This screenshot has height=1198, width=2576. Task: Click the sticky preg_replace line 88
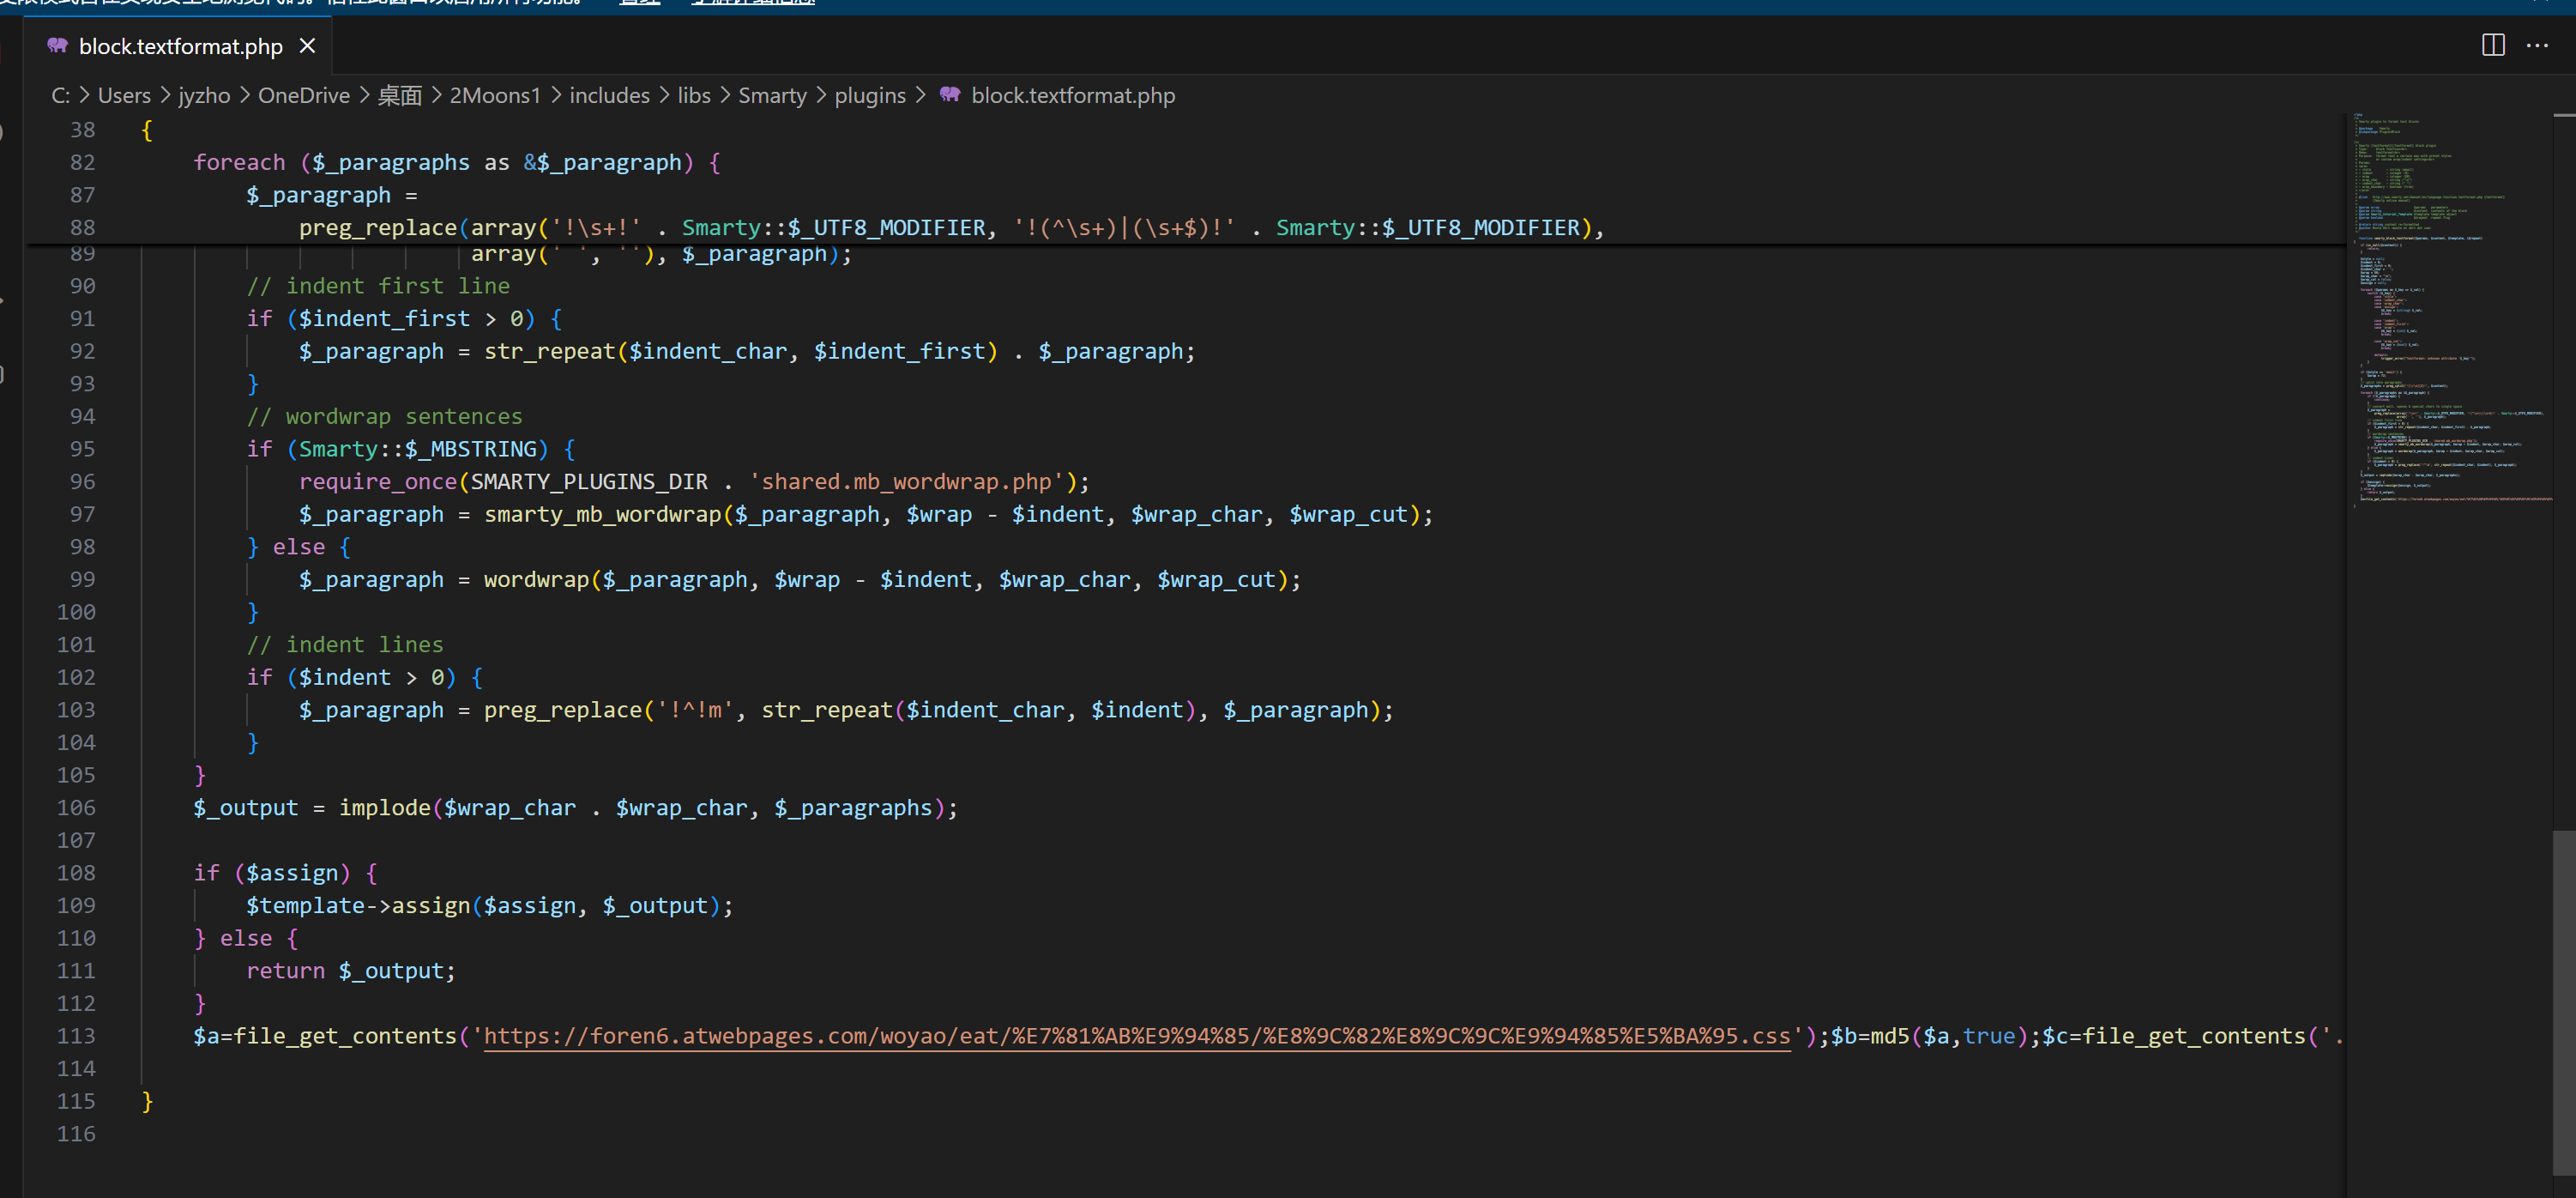(950, 227)
